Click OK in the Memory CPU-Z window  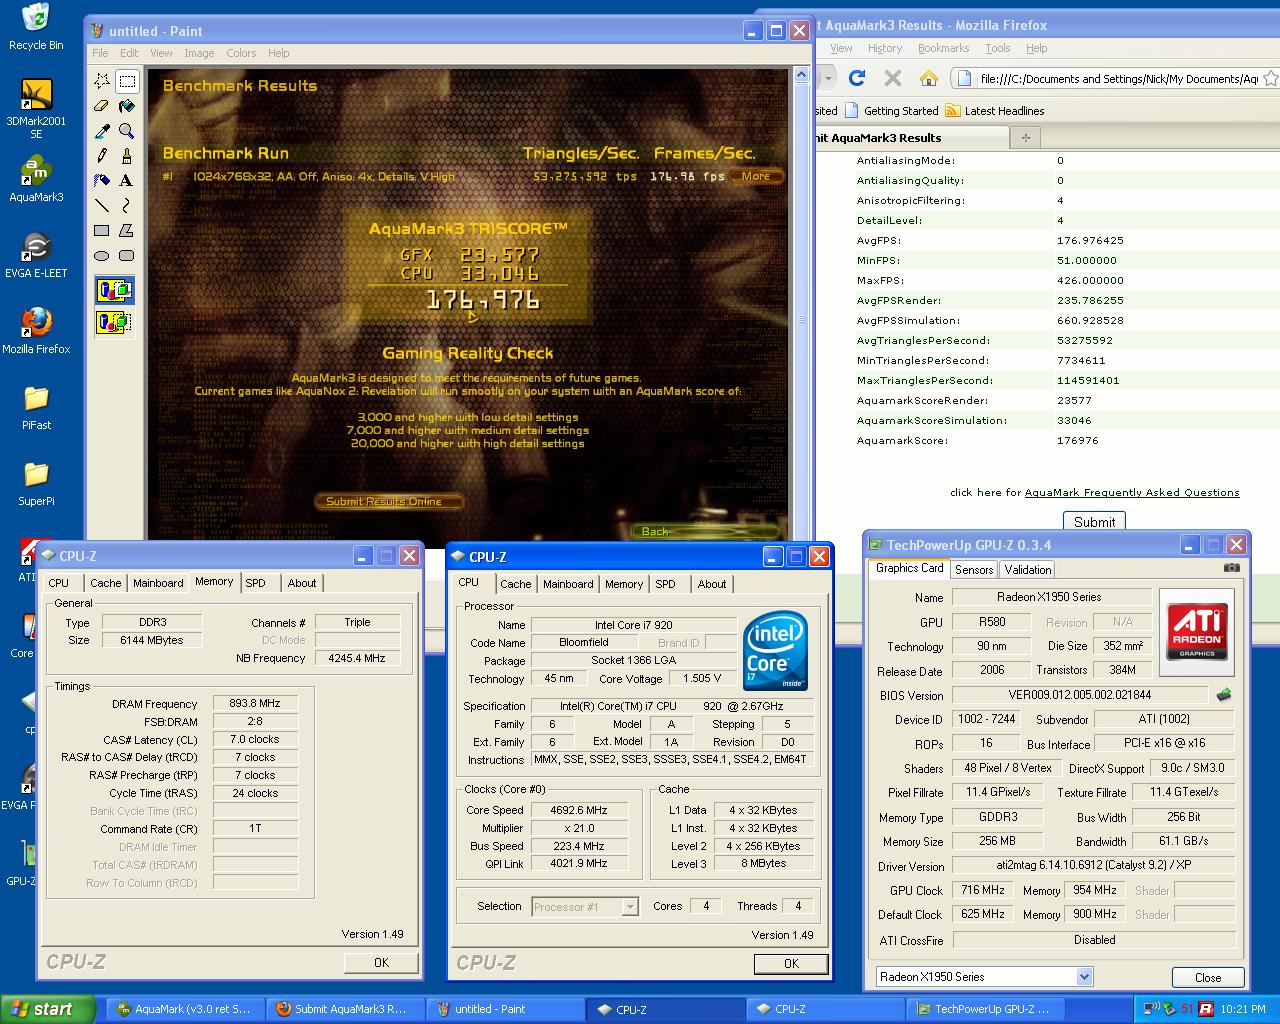pyautogui.click(x=381, y=962)
